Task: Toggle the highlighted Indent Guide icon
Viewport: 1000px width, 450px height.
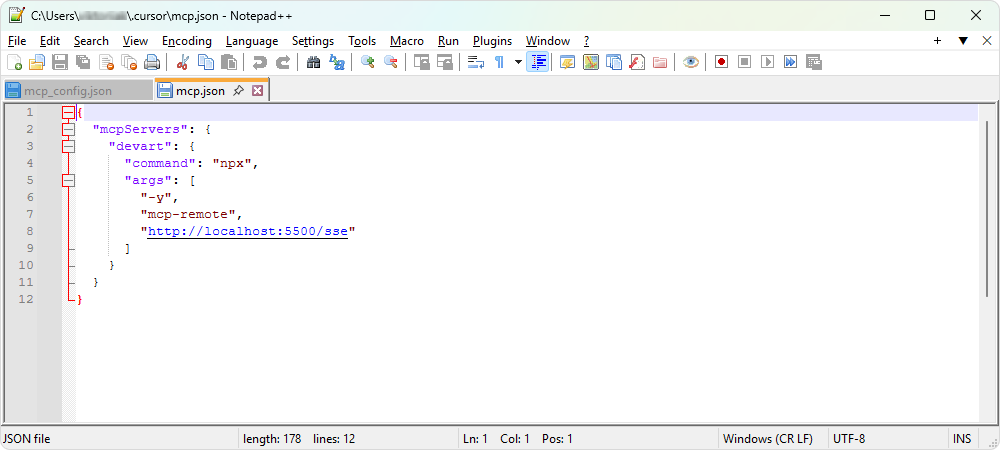Action: point(538,62)
